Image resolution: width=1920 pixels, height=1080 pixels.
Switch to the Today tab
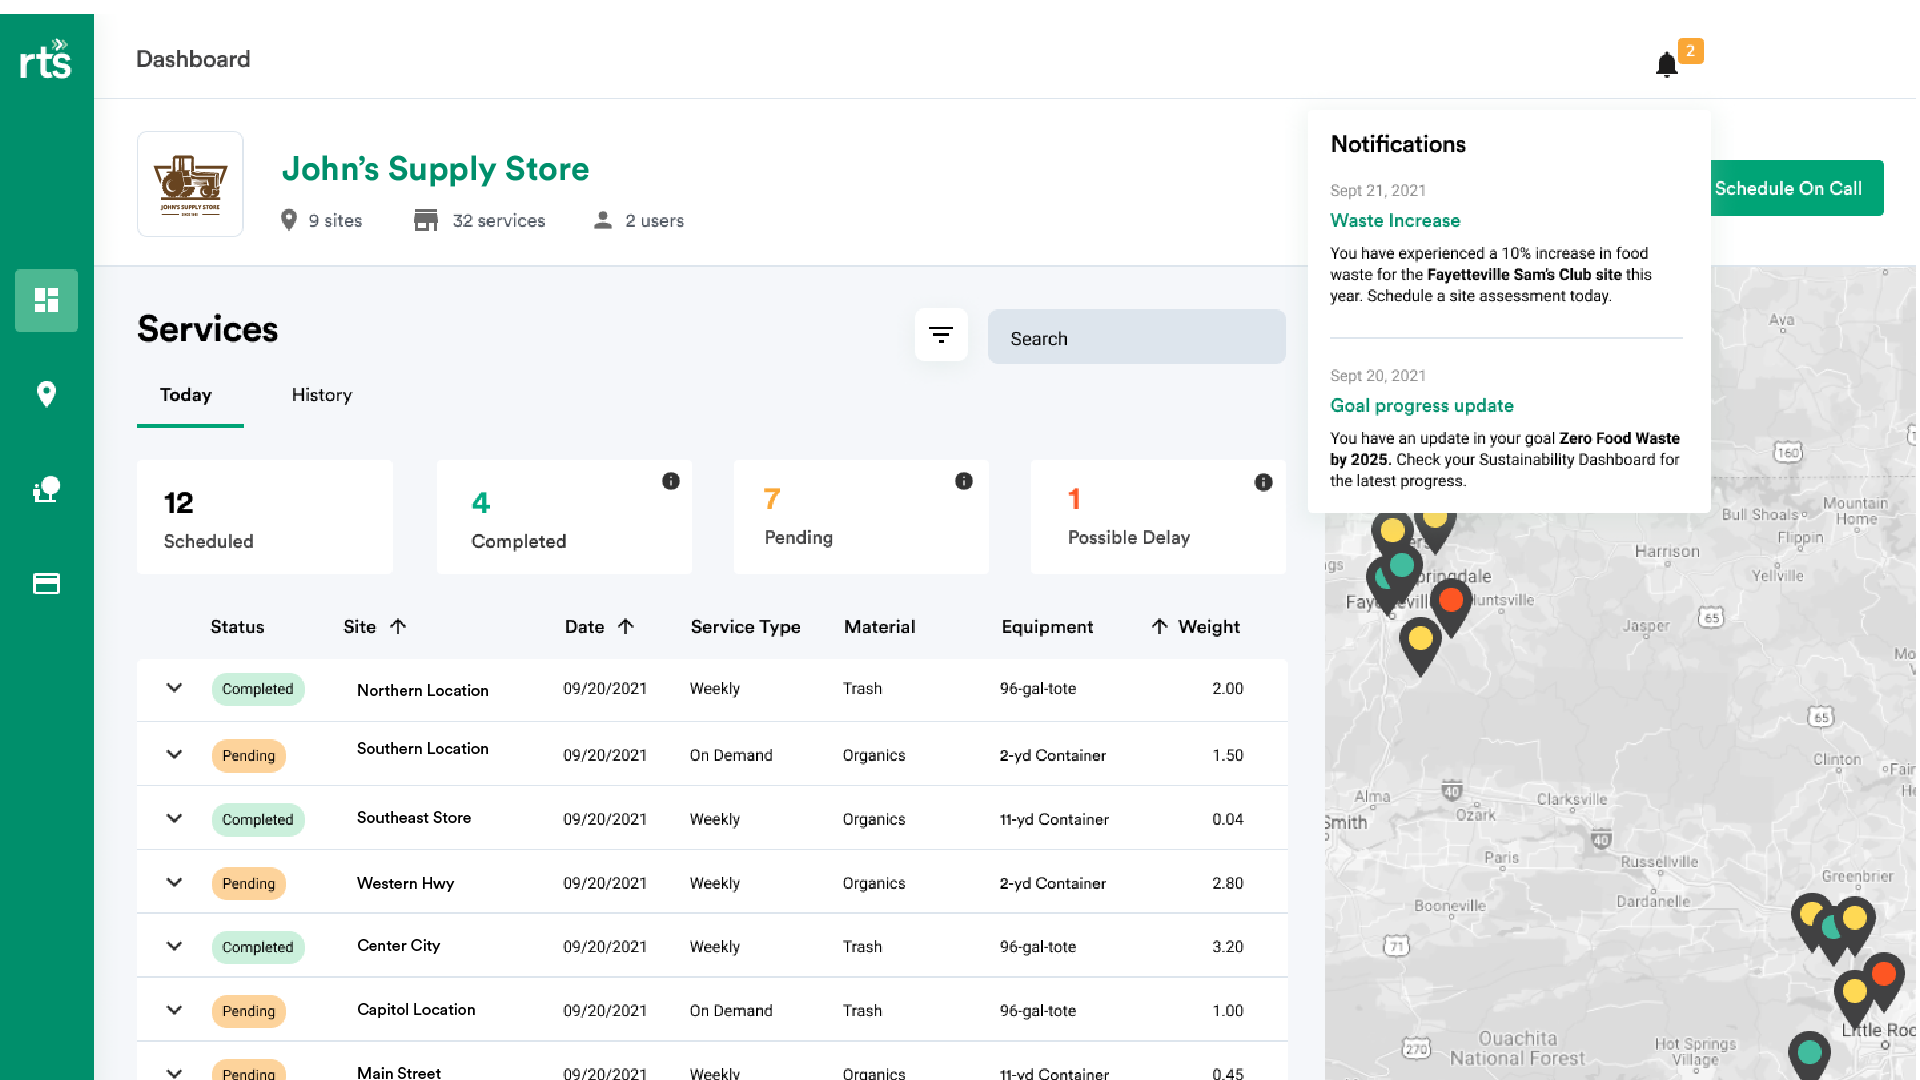point(186,395)
